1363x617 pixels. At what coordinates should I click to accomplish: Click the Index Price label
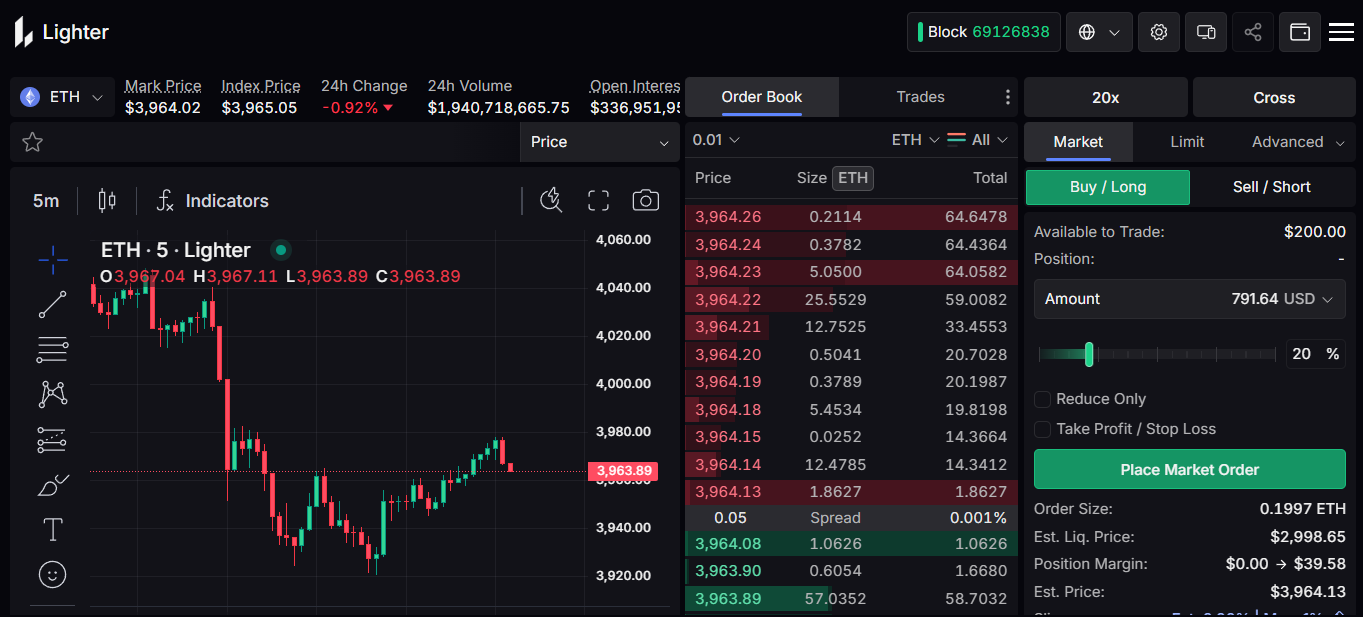(261, 86)
